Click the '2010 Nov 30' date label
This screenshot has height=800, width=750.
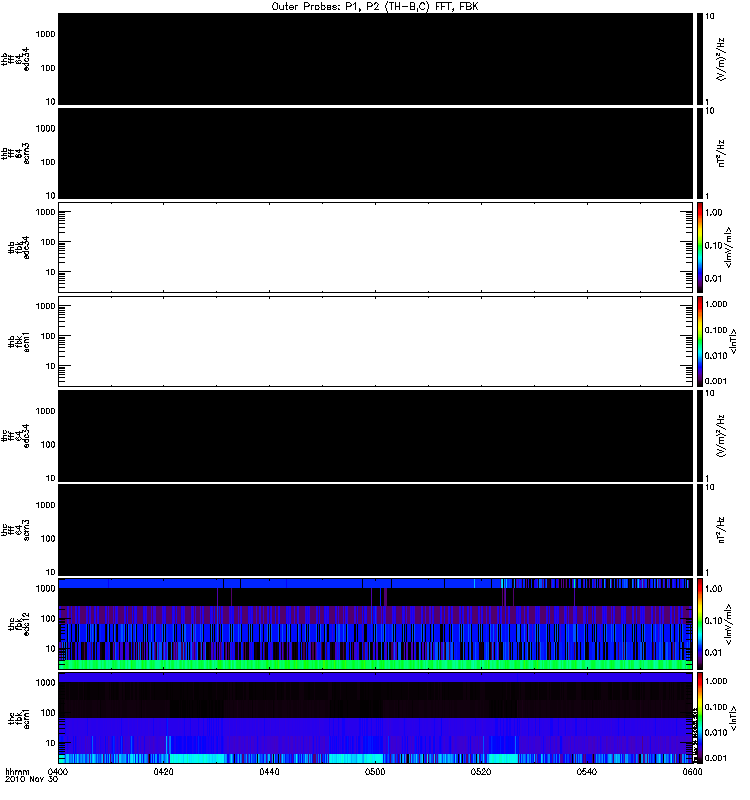click(x=31, y=779)
